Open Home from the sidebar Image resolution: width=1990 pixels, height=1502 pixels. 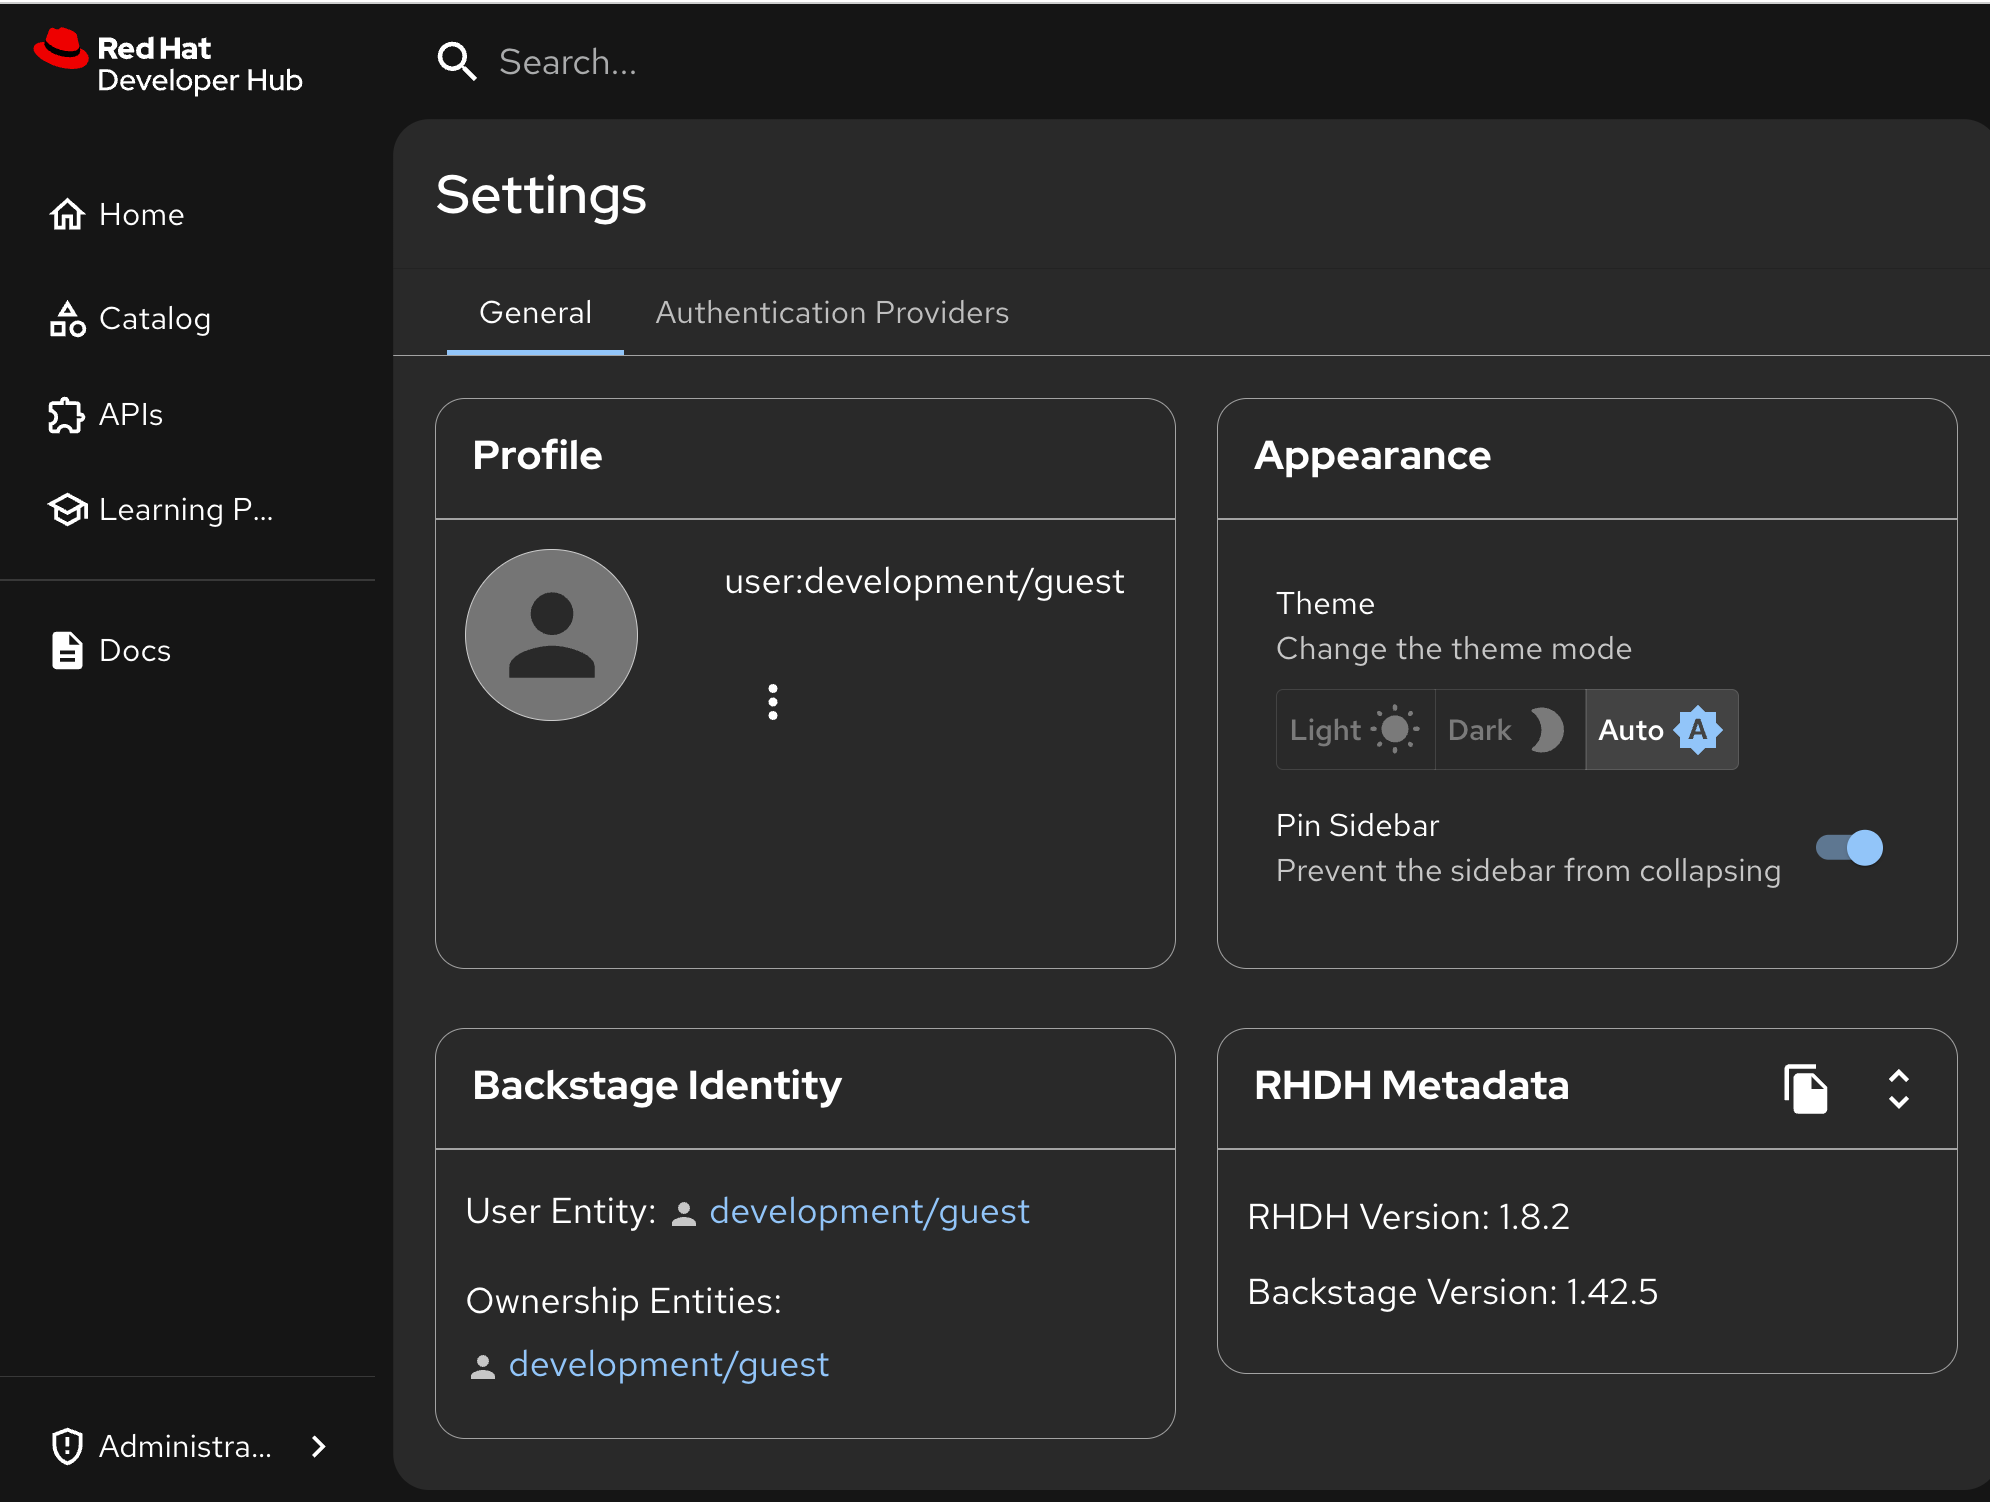pyautogui.click(x=141, y=215)
